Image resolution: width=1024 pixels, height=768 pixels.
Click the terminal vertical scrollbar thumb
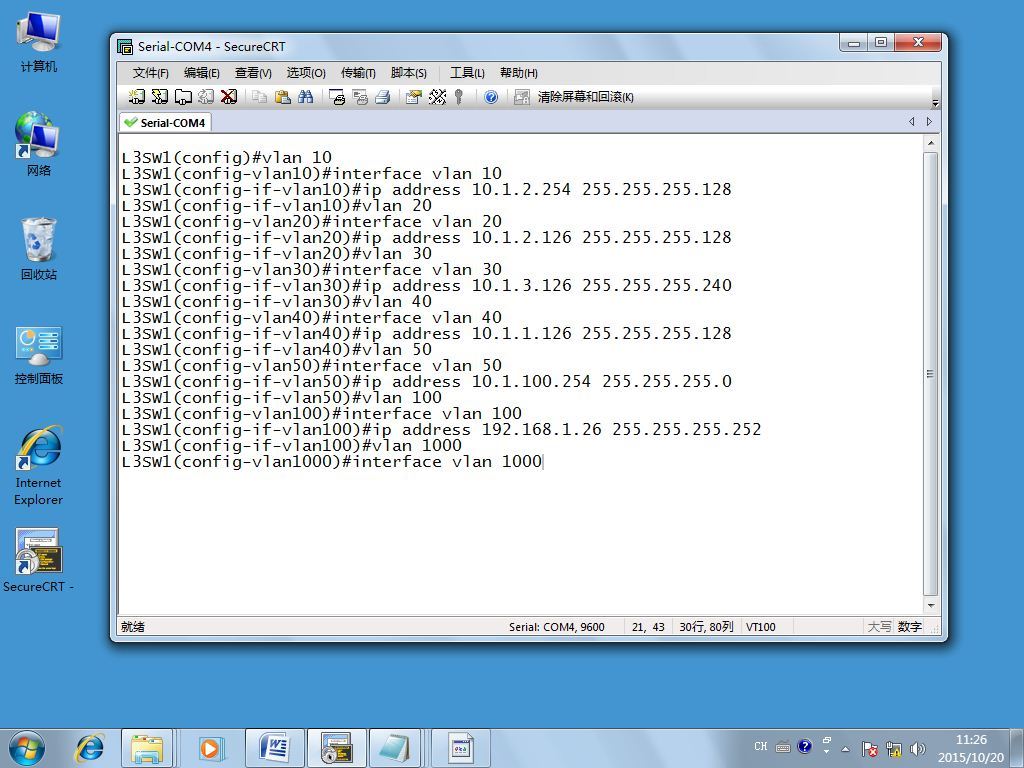tap(931, 374)
